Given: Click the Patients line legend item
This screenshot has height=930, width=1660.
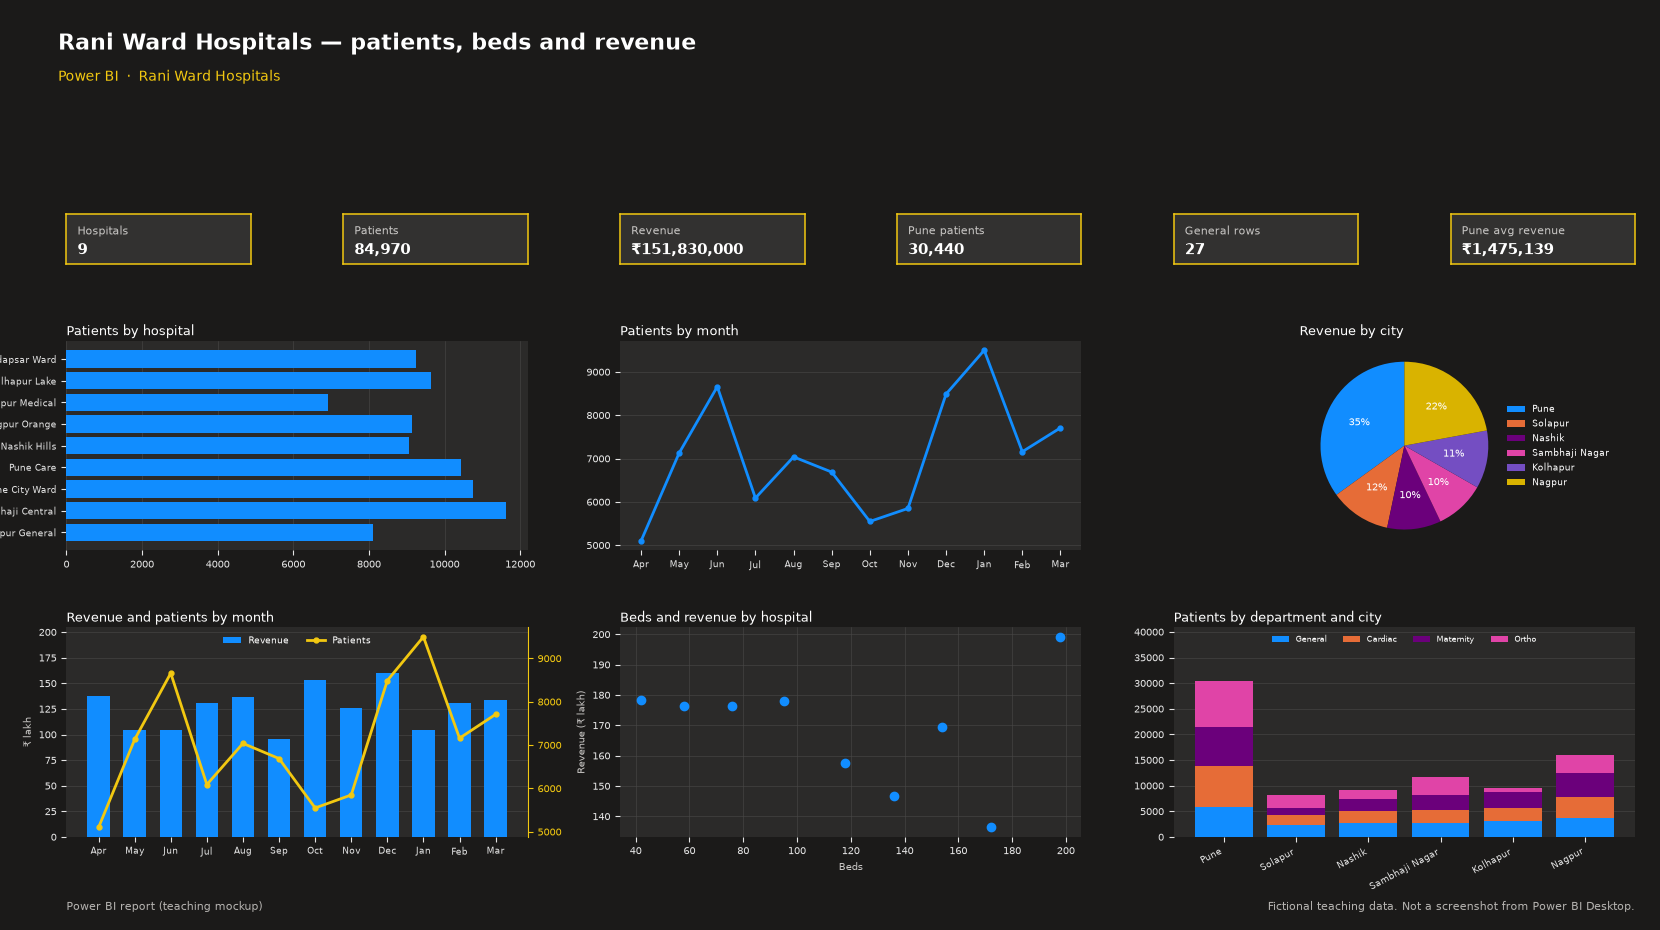Looking at the screenshot, I should pos(338,641).
